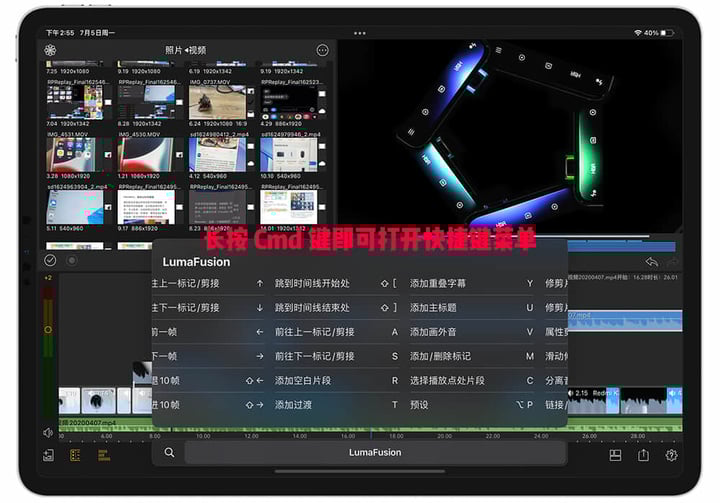Screen dimensions: 720x503
Task: Open the layout switcher icon
Action: pyautogui.click(x=615, y=455)
